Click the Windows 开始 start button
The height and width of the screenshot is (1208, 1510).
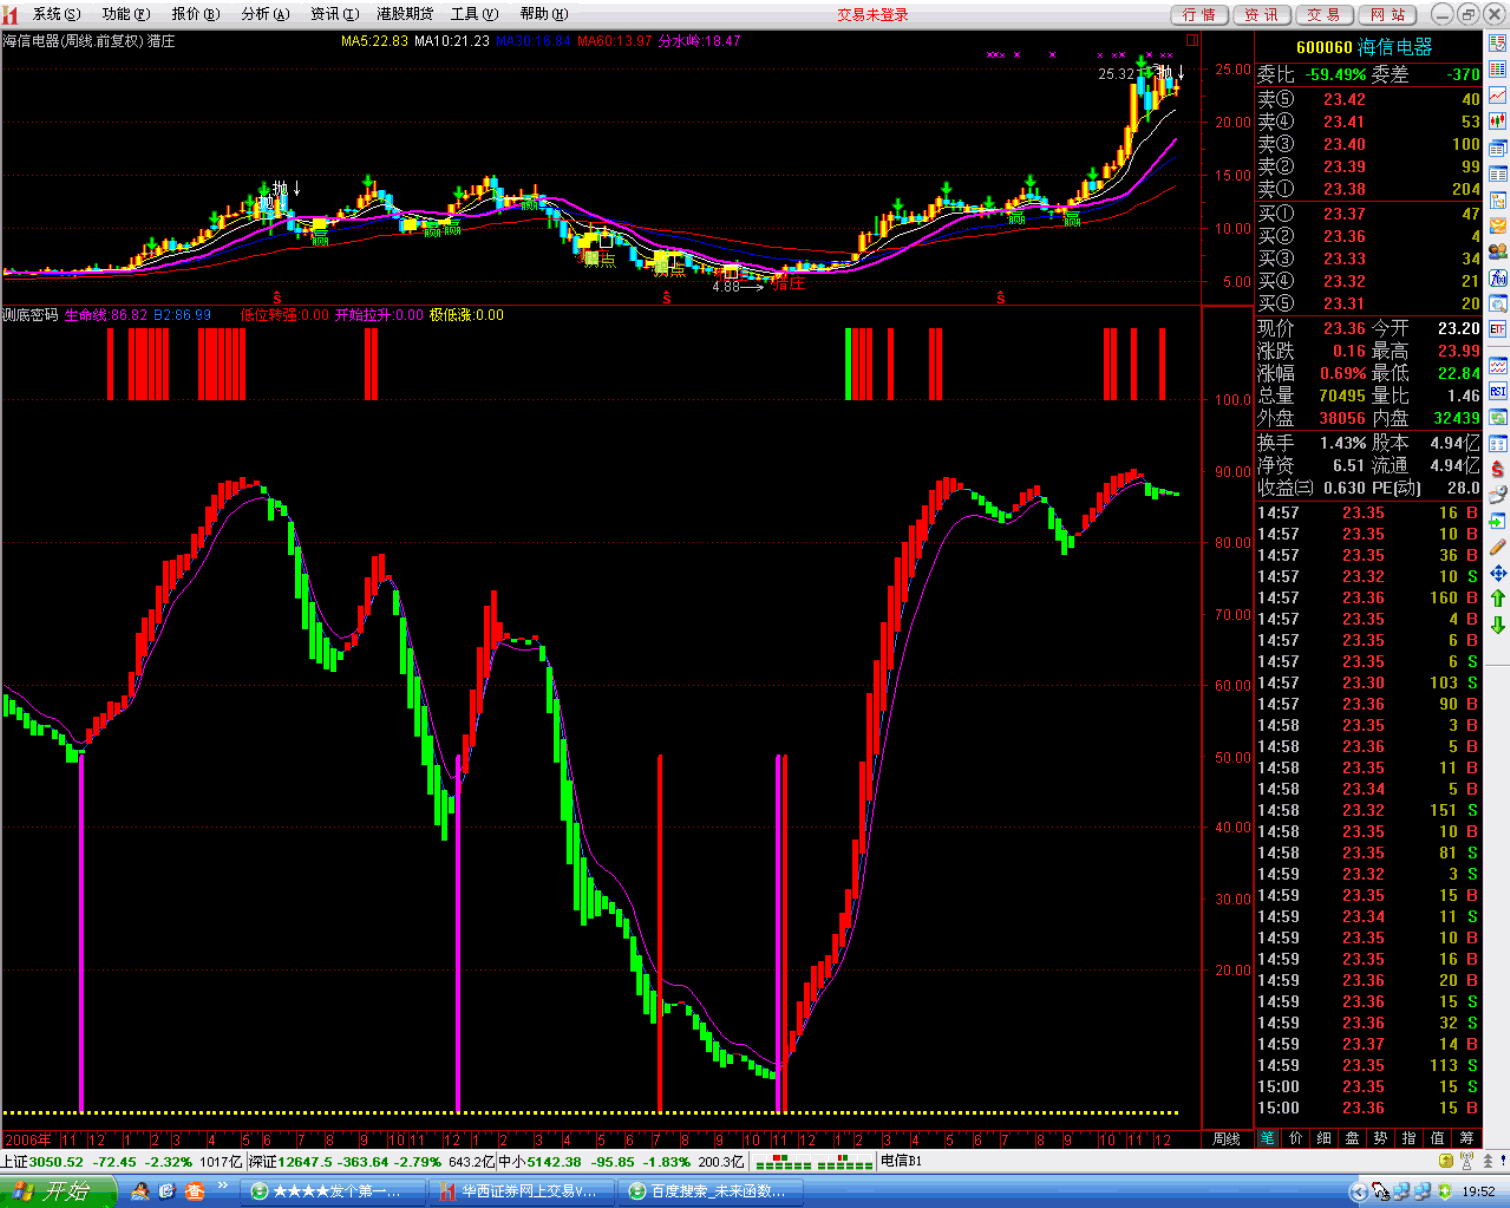click(58, 1191)
